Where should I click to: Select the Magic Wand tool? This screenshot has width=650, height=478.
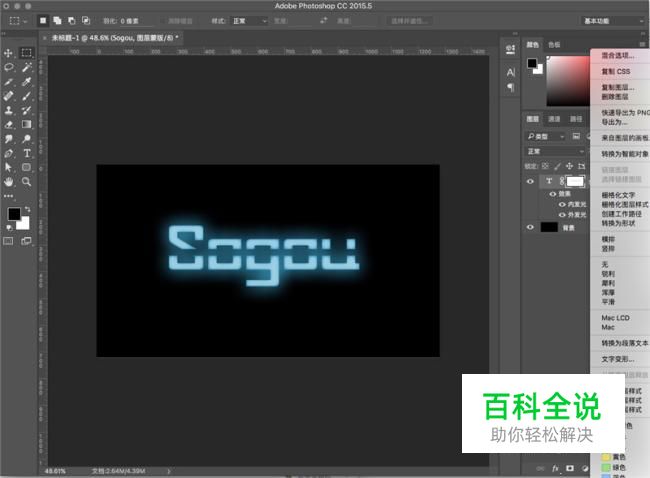pos(27,67)
